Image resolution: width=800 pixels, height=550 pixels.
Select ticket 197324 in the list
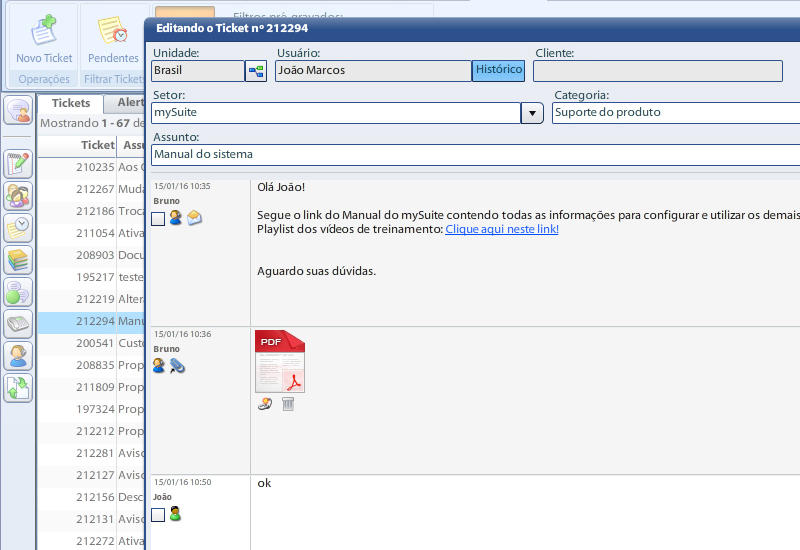92,409
